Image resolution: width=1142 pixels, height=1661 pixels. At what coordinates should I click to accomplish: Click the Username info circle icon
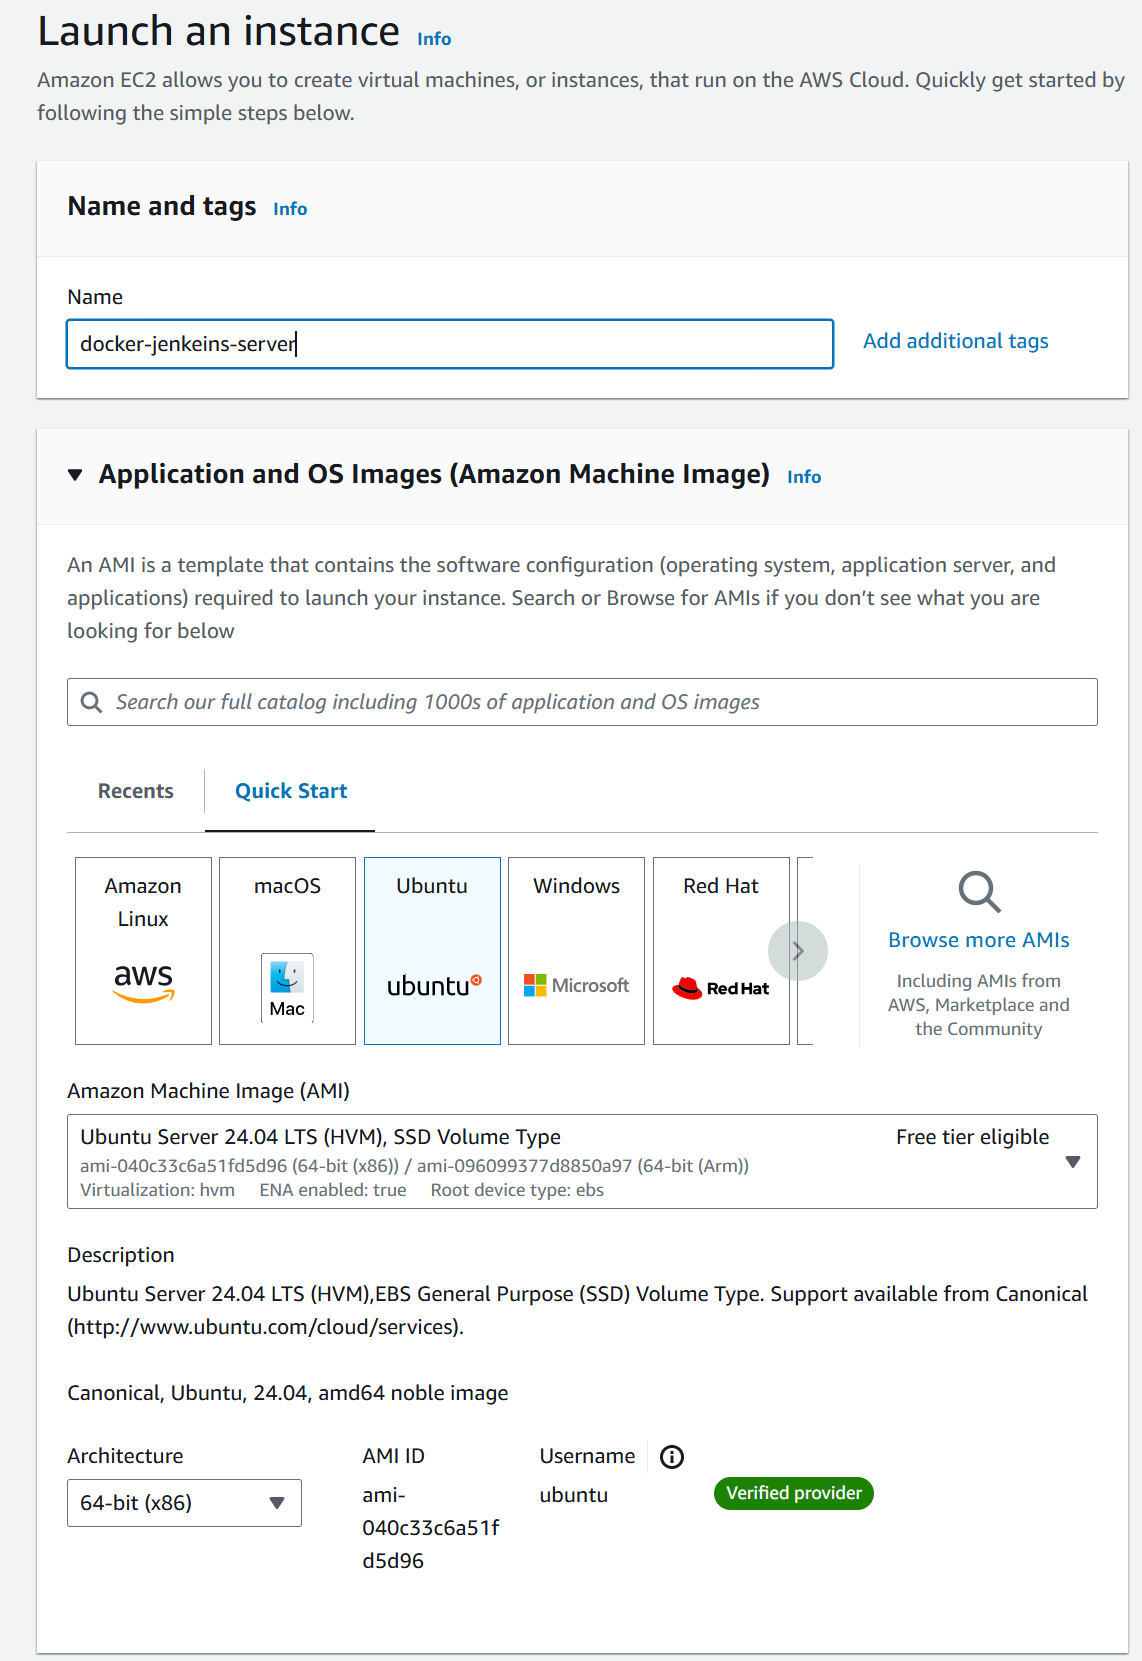672,1457
